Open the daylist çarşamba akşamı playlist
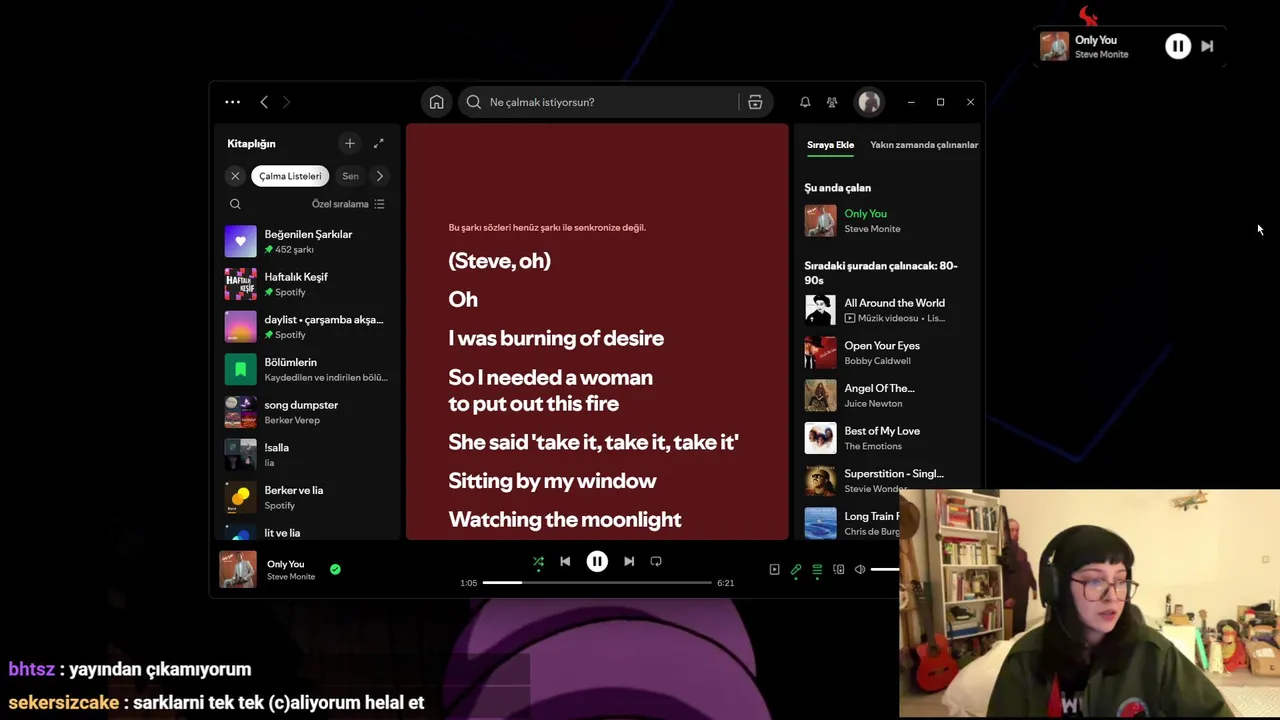This screenshot has width=1280, height=720. coord(307,327)
